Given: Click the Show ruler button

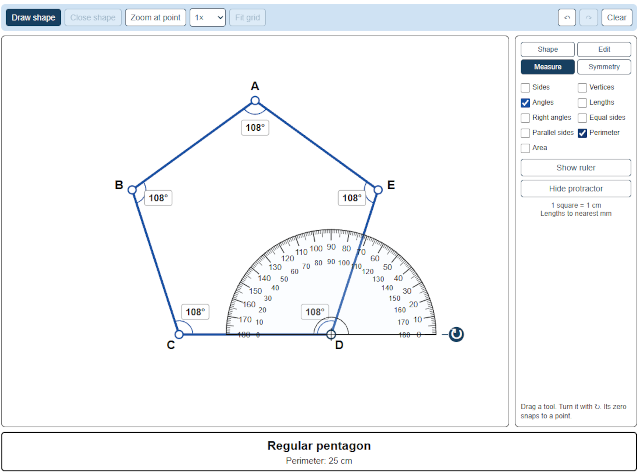Looking at the screenshot, I should point(576,168).
